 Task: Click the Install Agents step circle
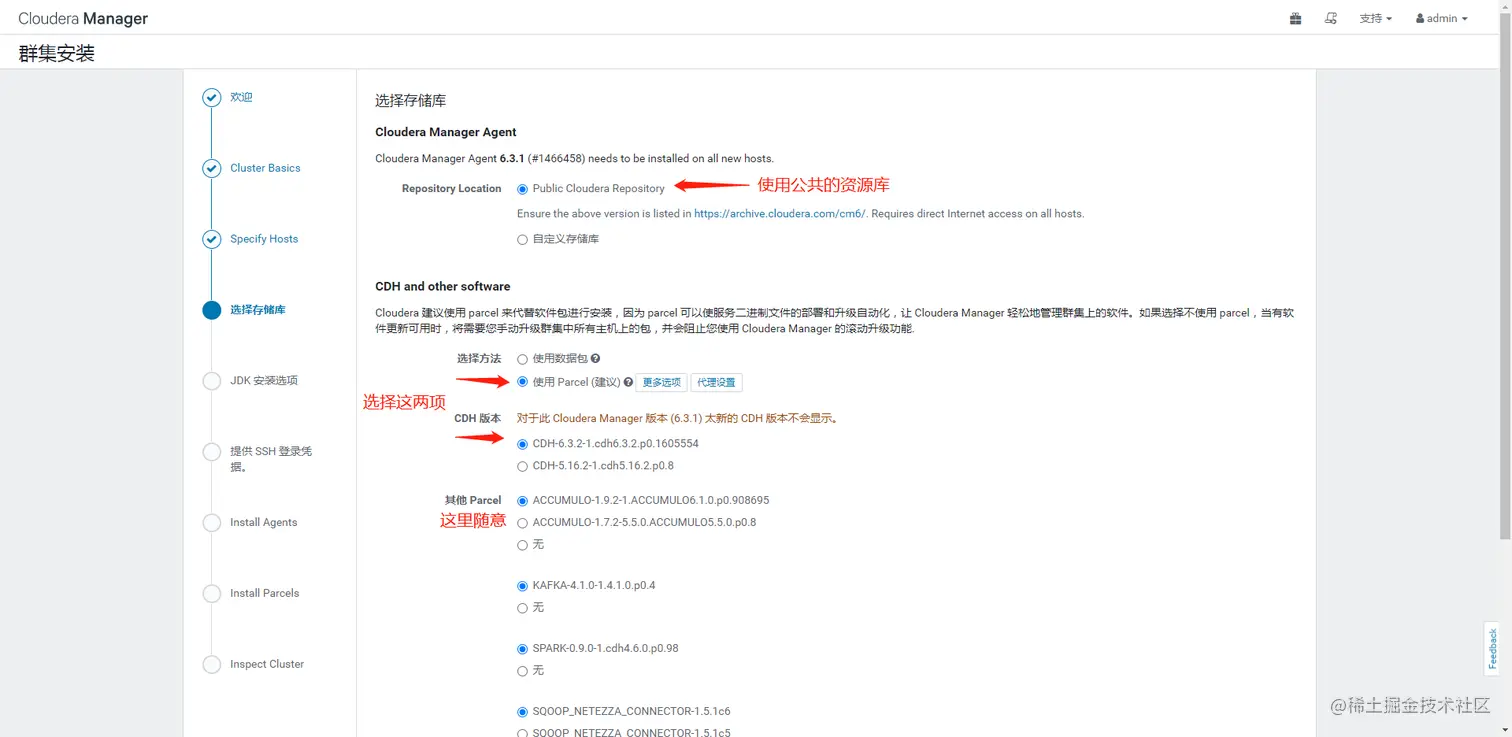211,523
